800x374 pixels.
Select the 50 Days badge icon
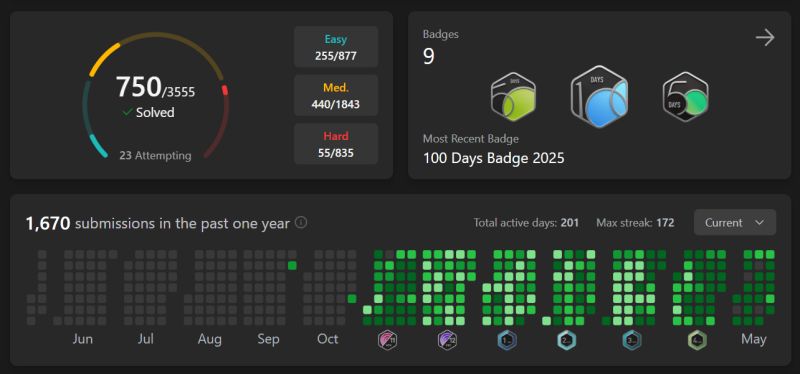685,96
